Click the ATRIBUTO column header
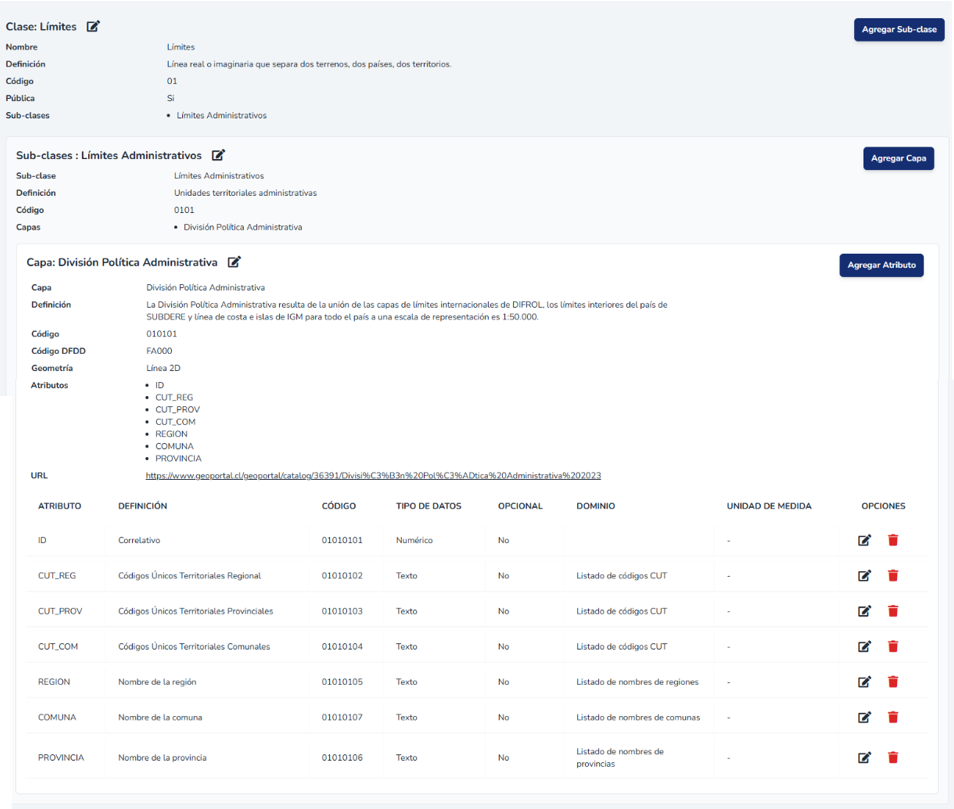This screenshot has height=809, width=954. 60,506
